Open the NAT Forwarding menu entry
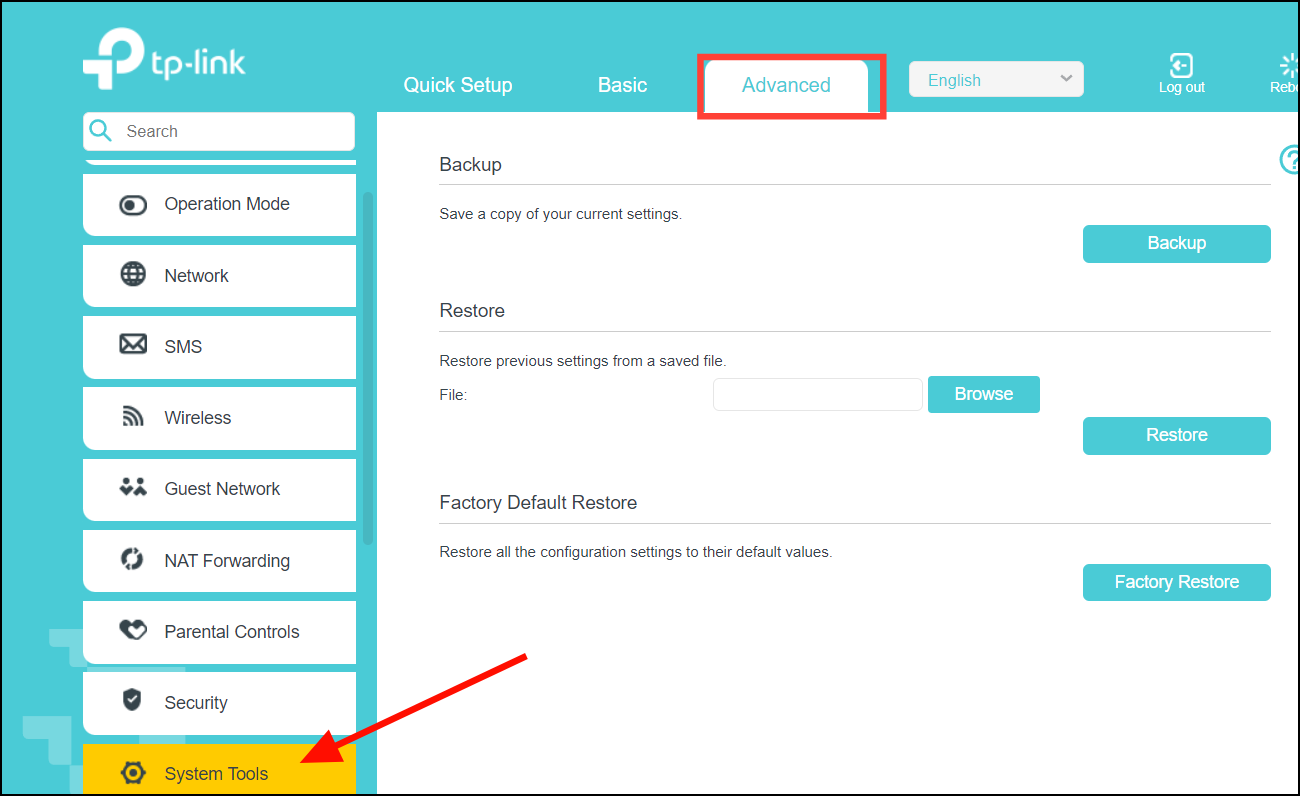This screenshot has width=1300, height=796. 219,560
